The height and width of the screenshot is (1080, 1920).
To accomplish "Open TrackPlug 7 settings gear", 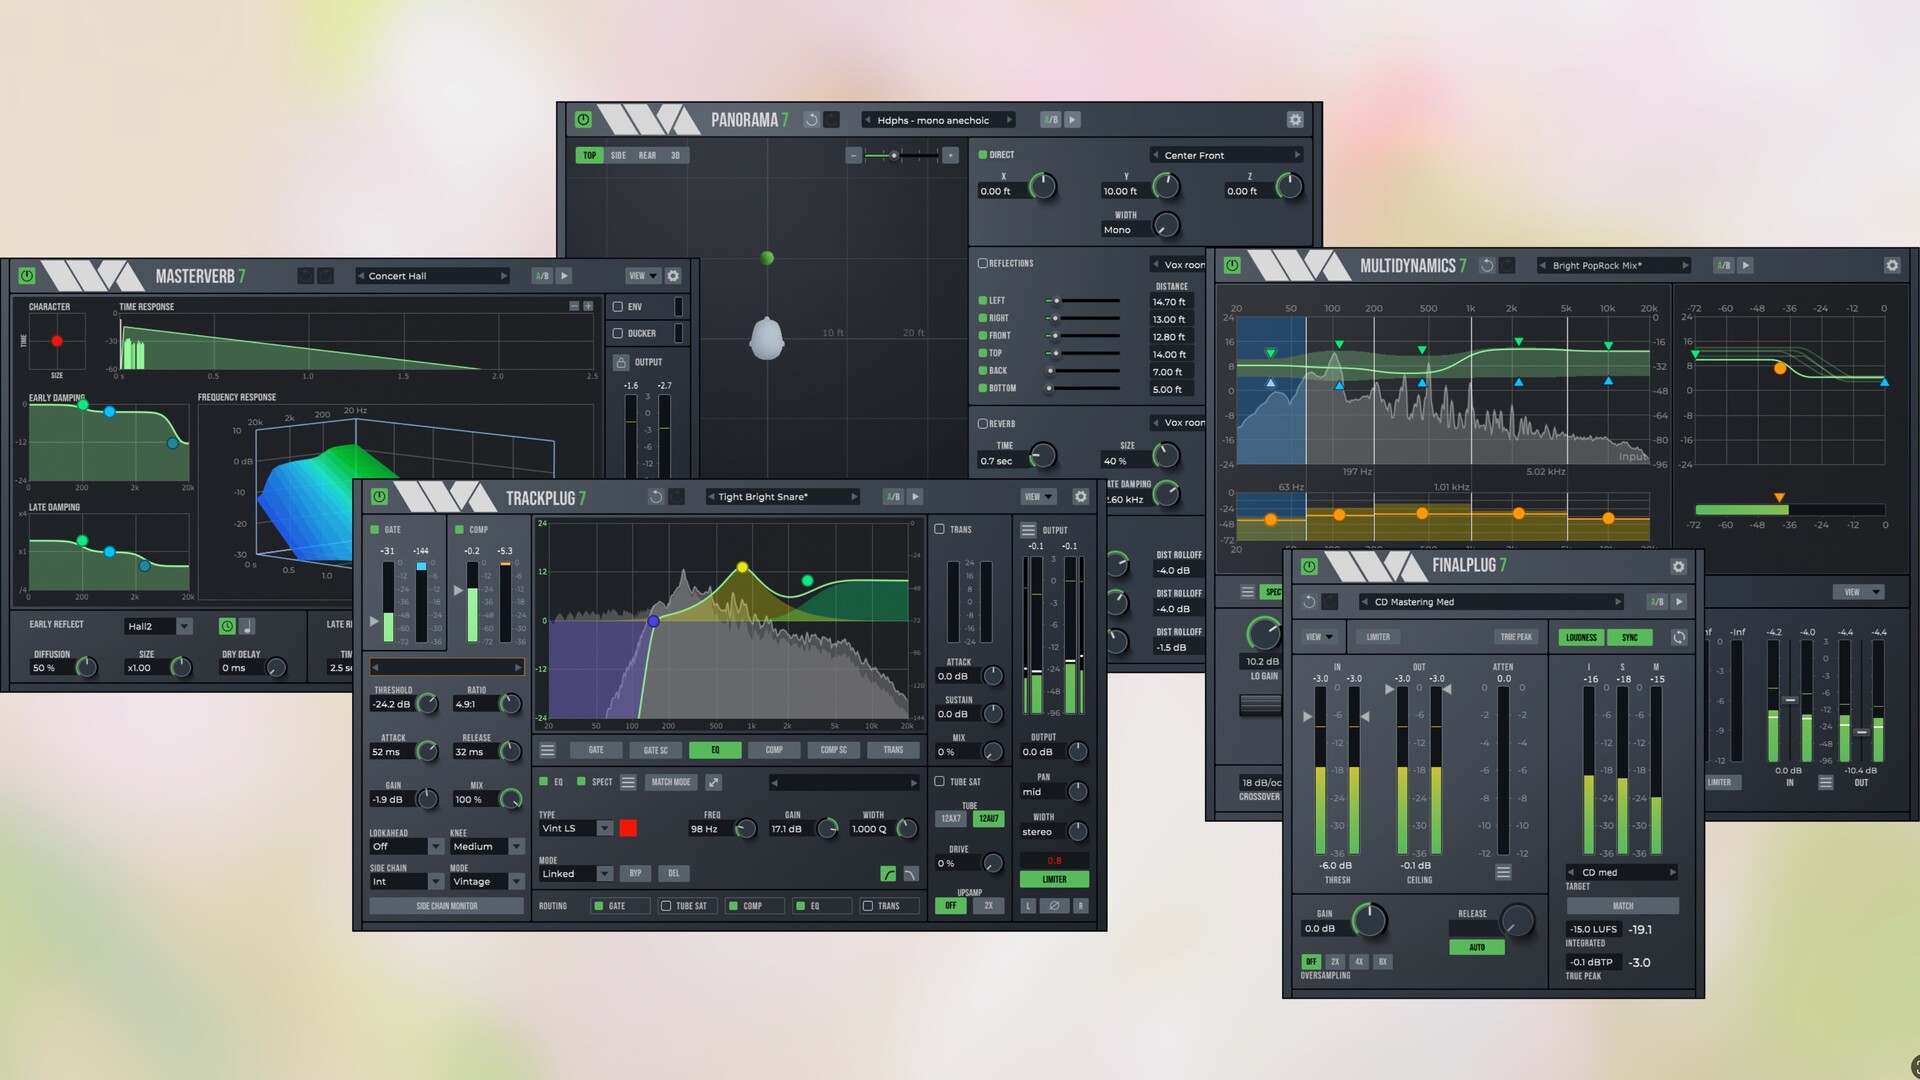I will pyautogui.click(x=1080, y=497).
